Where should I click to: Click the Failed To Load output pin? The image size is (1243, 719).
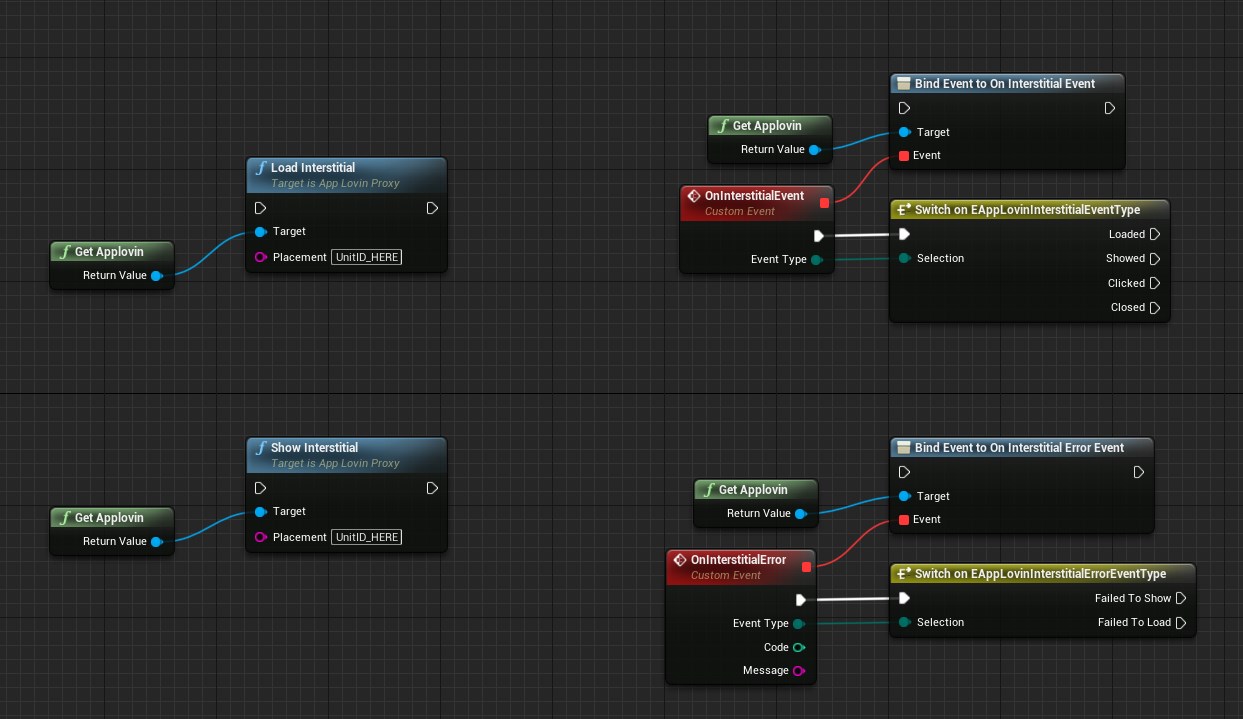pos(1180,622)
